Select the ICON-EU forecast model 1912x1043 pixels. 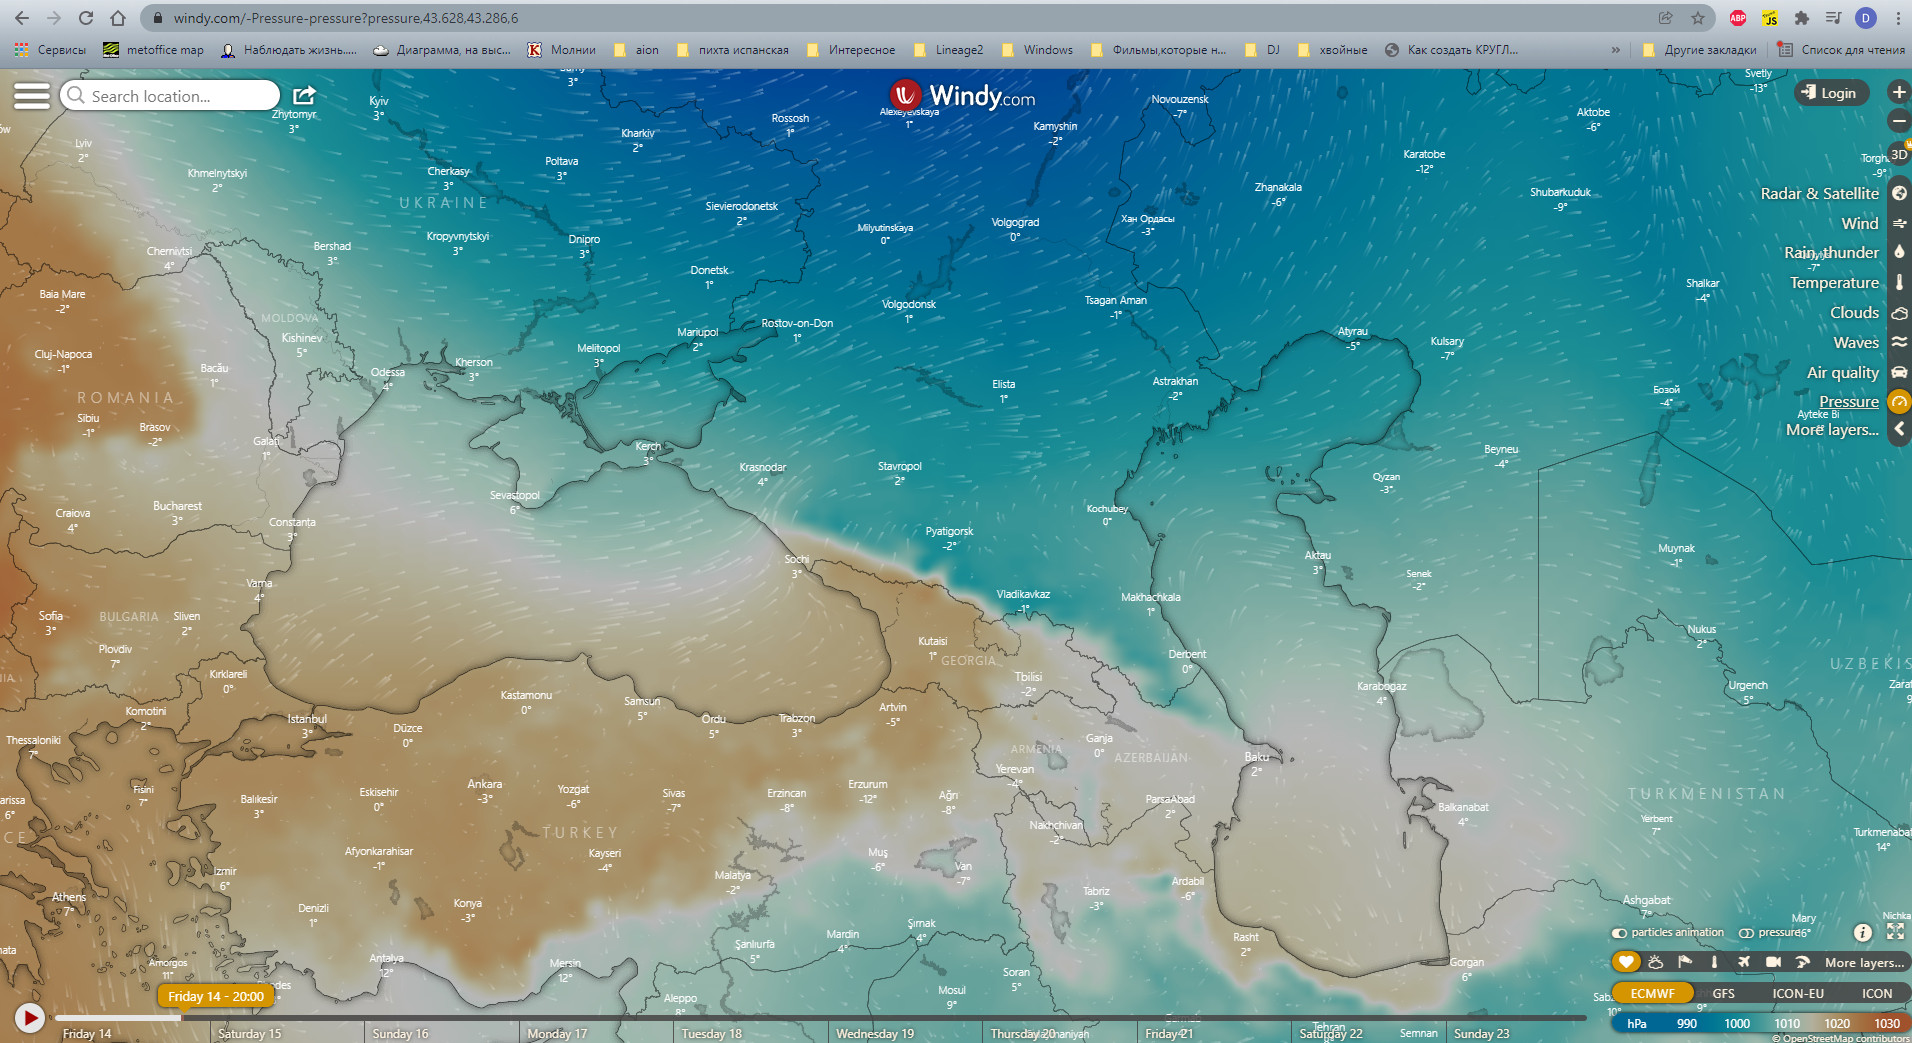1797,993
